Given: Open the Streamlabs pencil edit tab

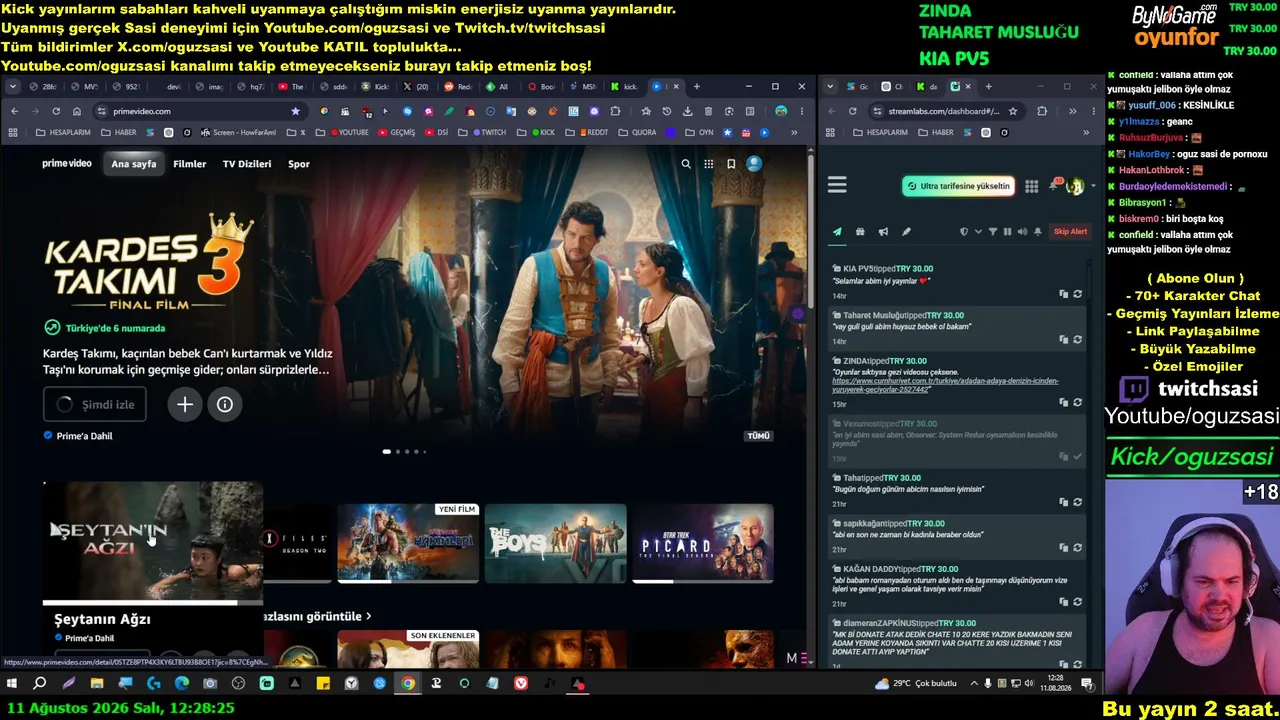Looking at the screenshot, I should [x=906, y=232].
